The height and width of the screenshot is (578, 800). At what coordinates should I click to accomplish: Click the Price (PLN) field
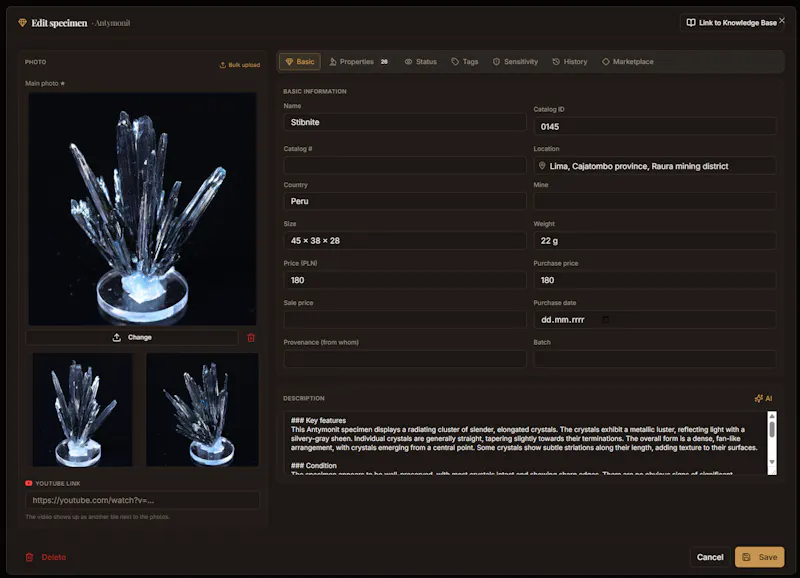pos(405,280)
